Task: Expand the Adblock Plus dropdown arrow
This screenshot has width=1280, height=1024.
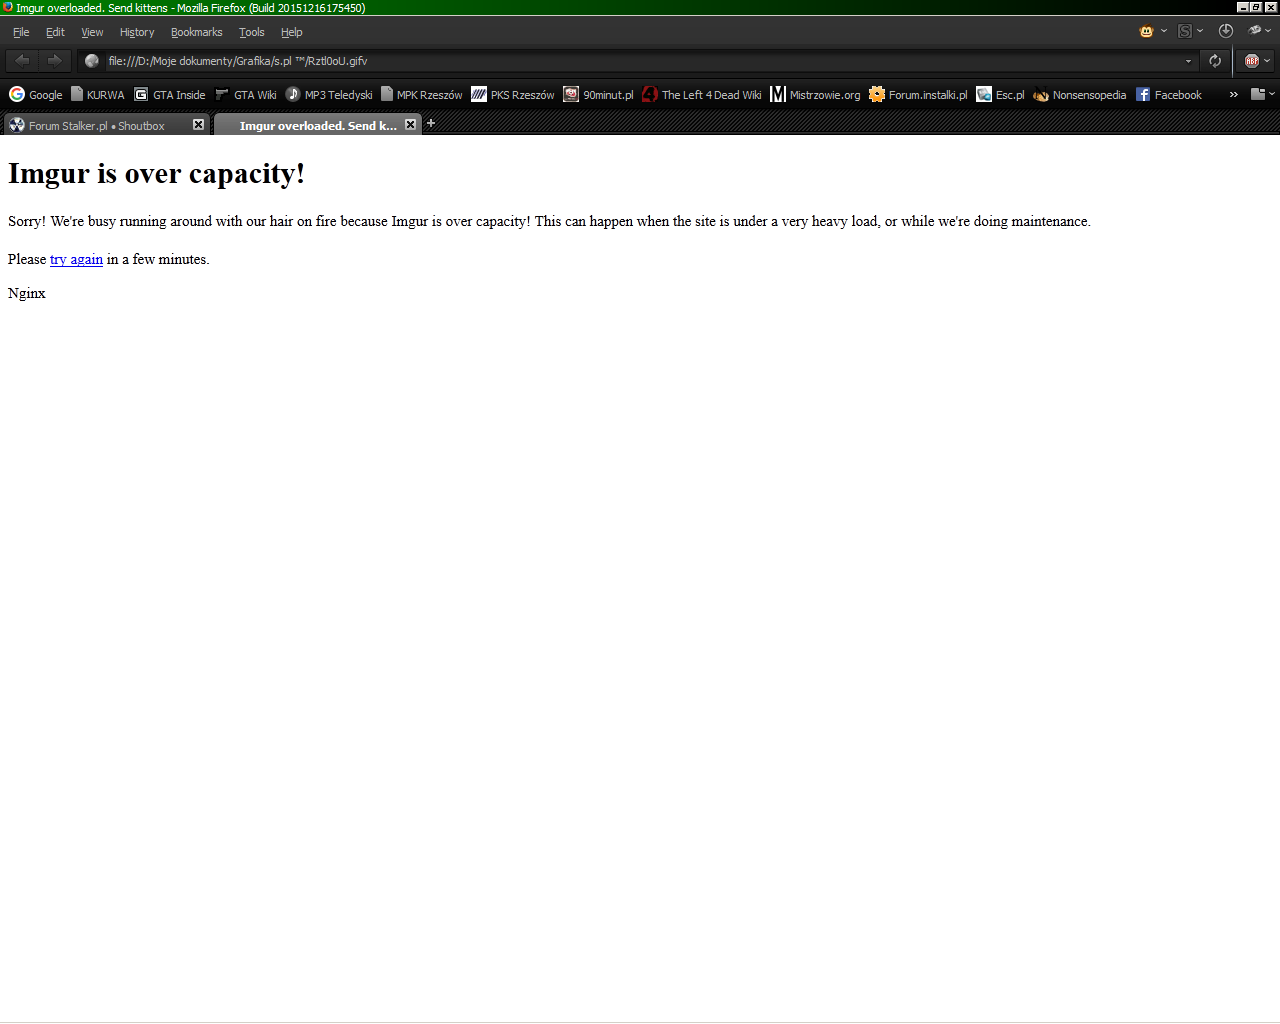Action: pyautogui.click(x=1267, y=61)
